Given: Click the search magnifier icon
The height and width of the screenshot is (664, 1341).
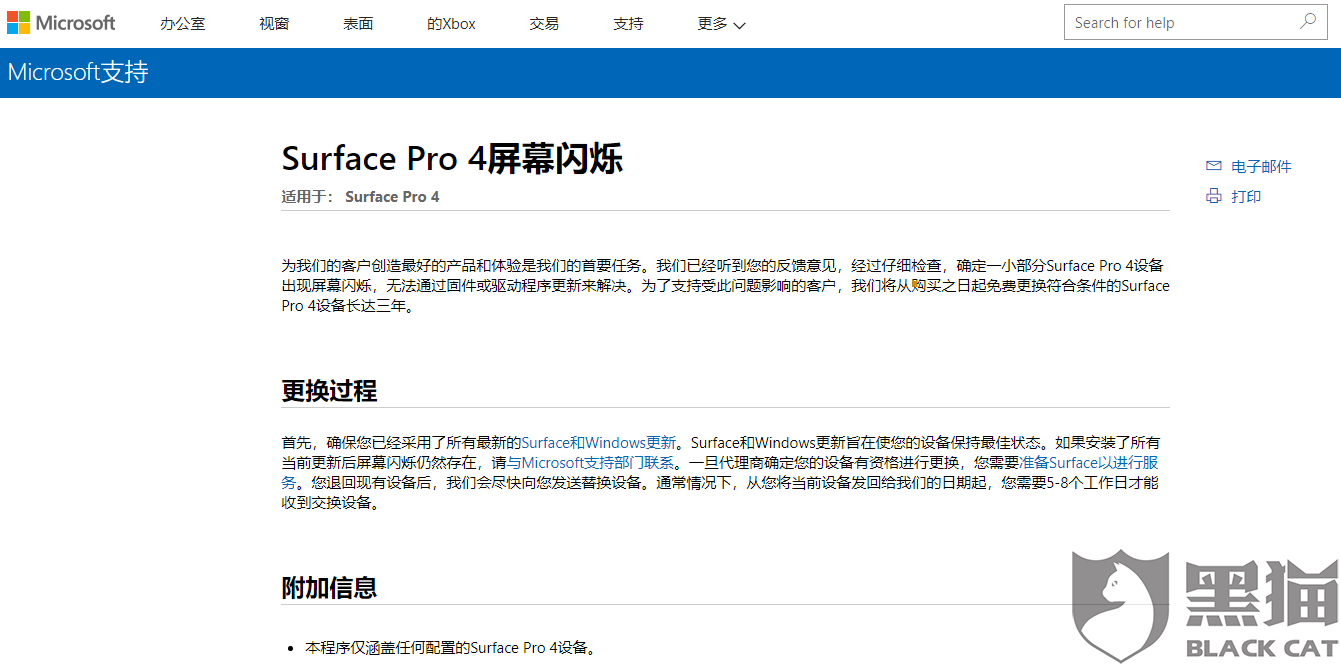Looking at the screenshot, I should pos(1308,21).
